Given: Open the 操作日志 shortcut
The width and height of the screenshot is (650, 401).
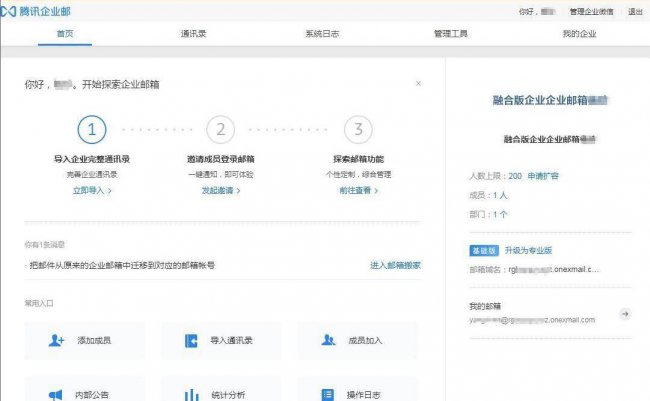Looking at the screenshot, I should (358, 389).
